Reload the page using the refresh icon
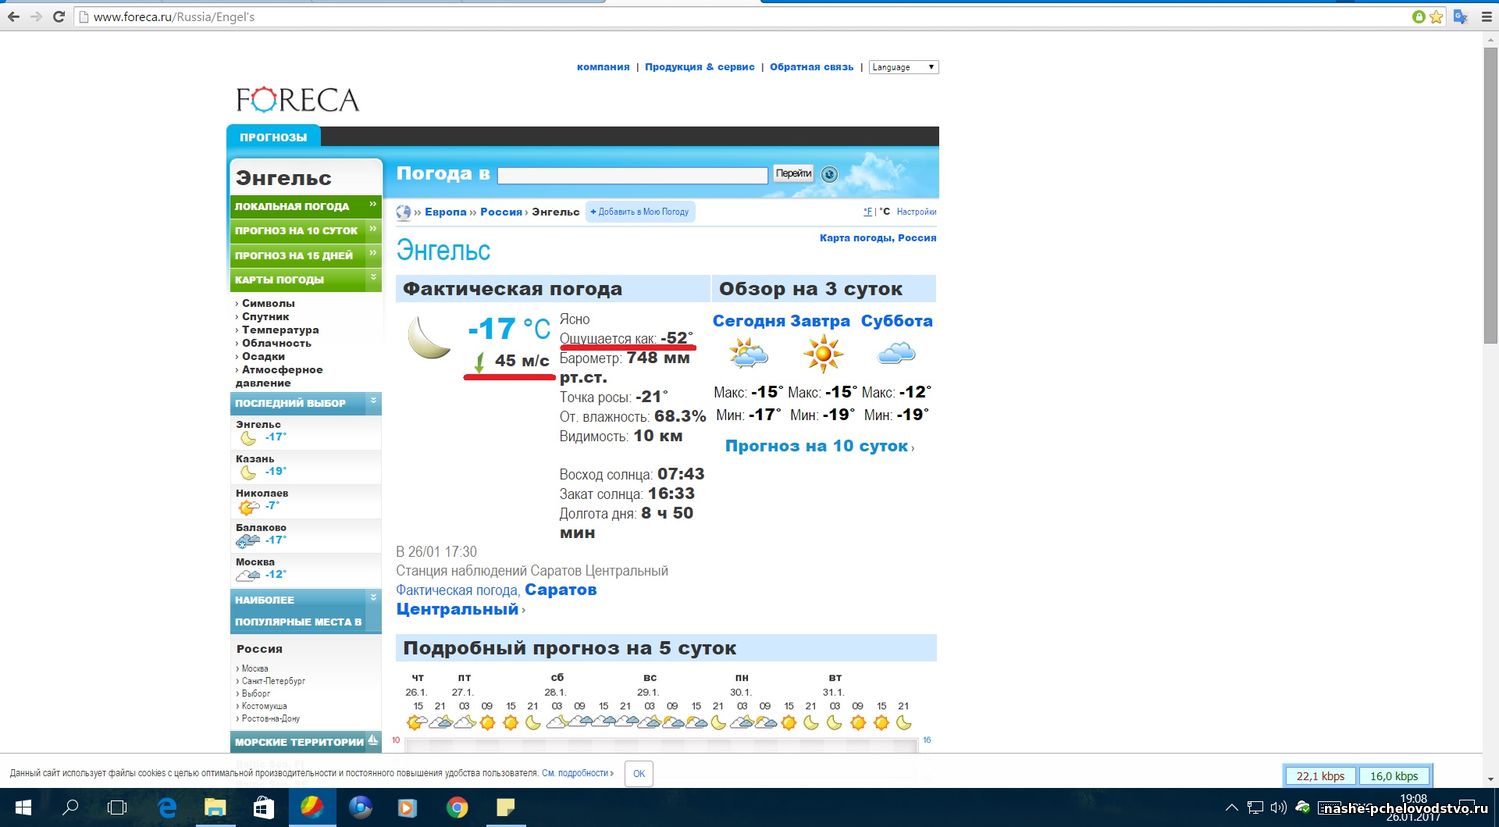The image size is (1499, 827). tap(59, 17)
